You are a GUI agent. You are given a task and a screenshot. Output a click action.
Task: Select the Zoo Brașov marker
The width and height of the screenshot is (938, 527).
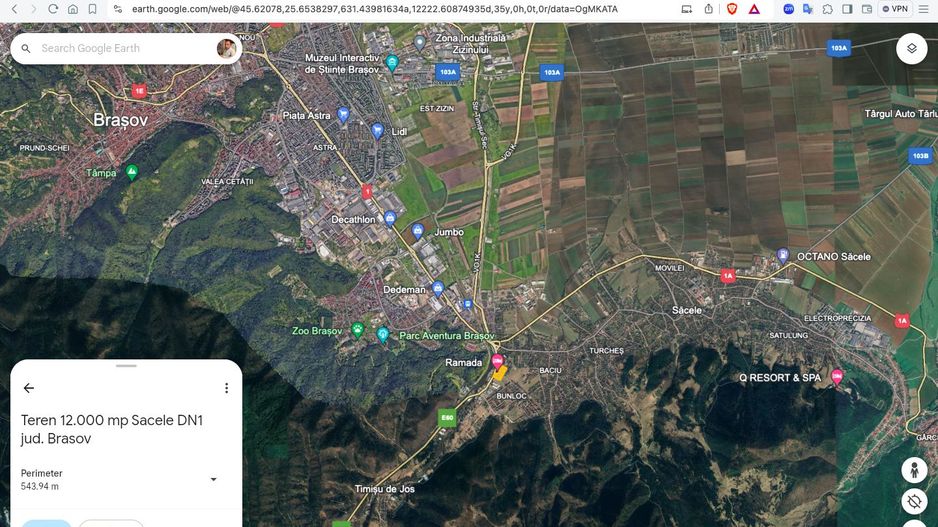click(x=357, y=330)
